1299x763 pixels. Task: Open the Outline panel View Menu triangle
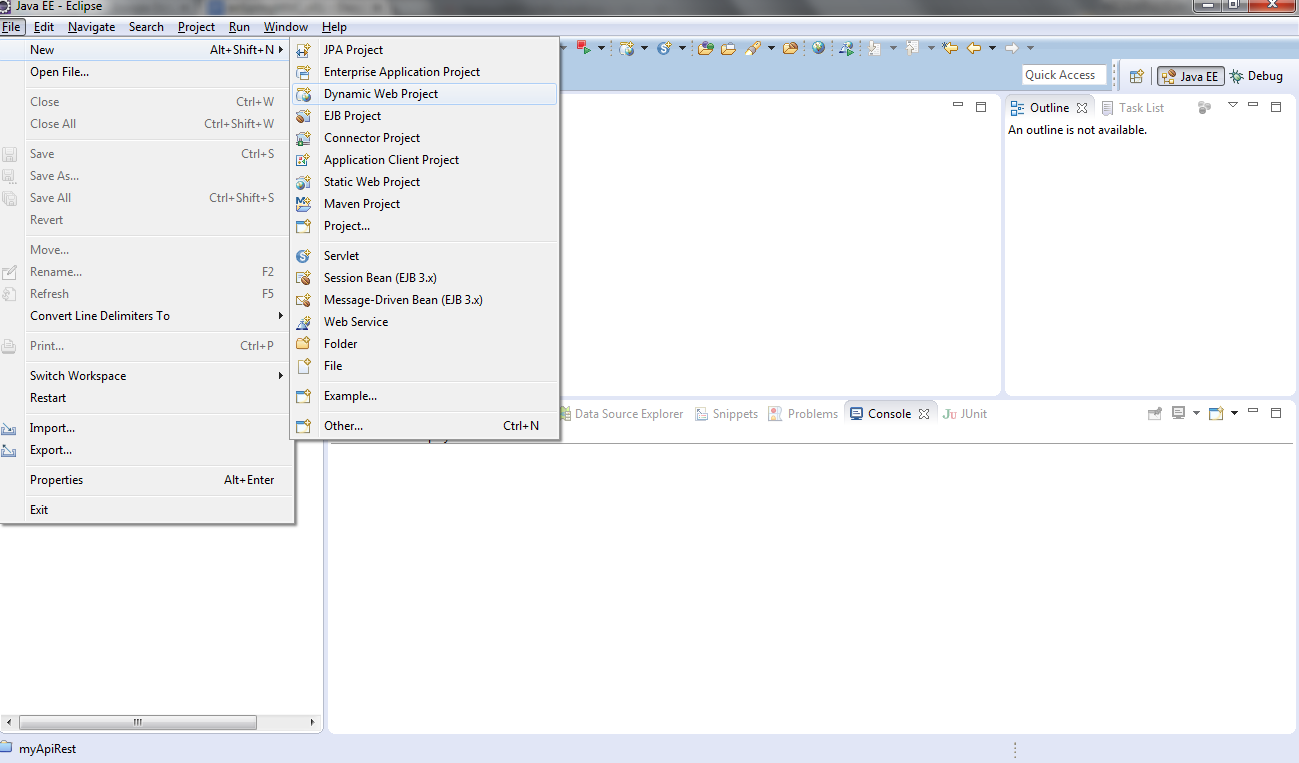point(1233,105)
